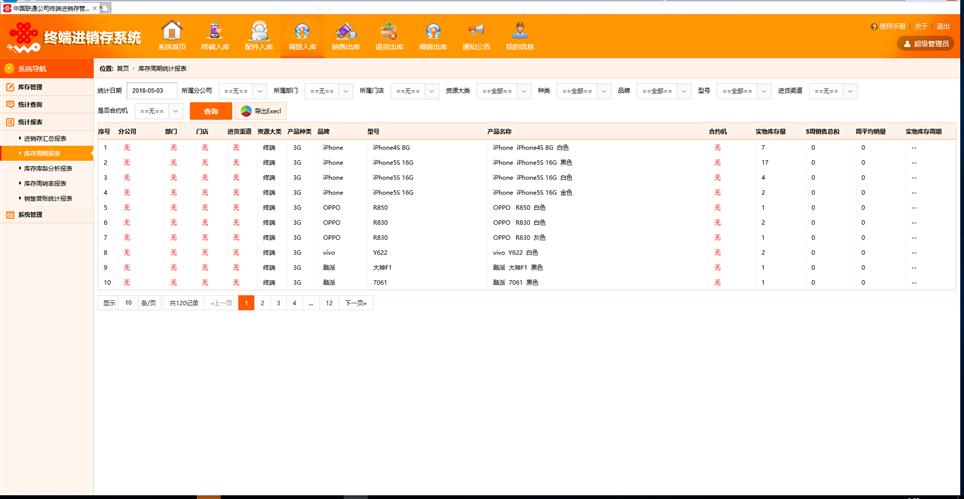964x499 pixels.
Task: Open 调拨出库 icon in top toolbar
Action: click(x=433, y=36)
